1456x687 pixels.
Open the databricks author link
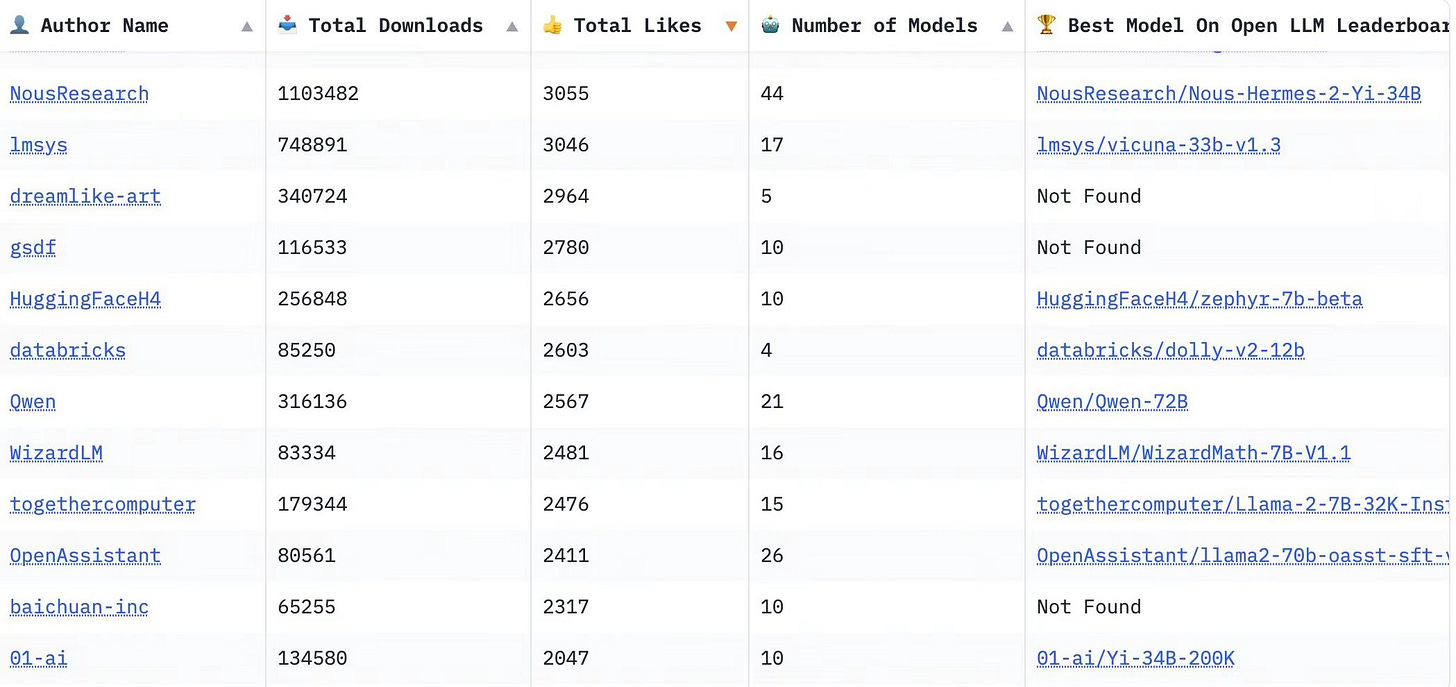tap(68, 350)
